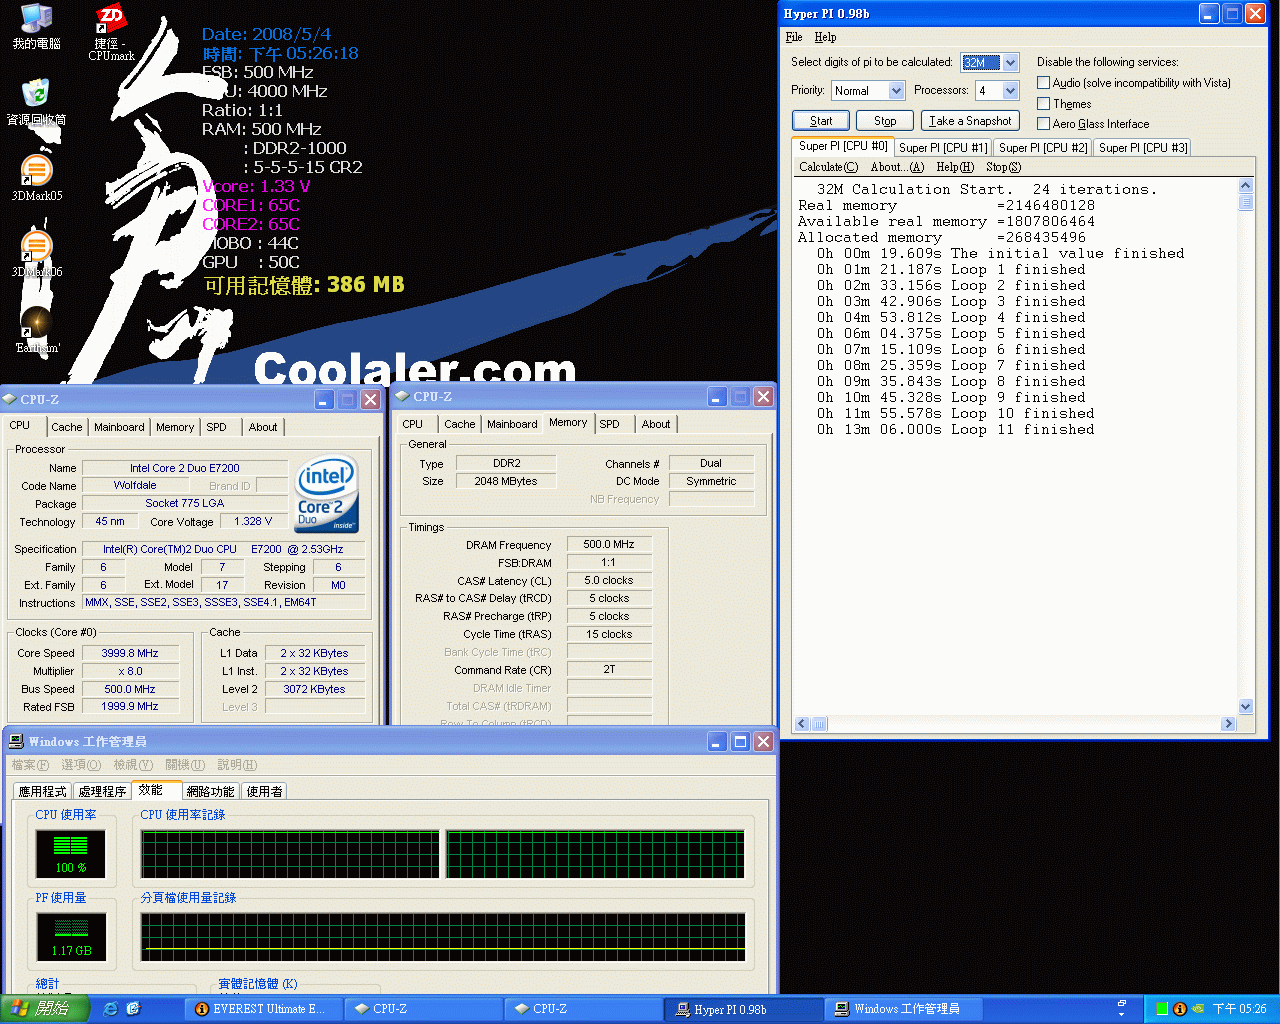Toggle the Themes checkbox

tap(1044, 104)
